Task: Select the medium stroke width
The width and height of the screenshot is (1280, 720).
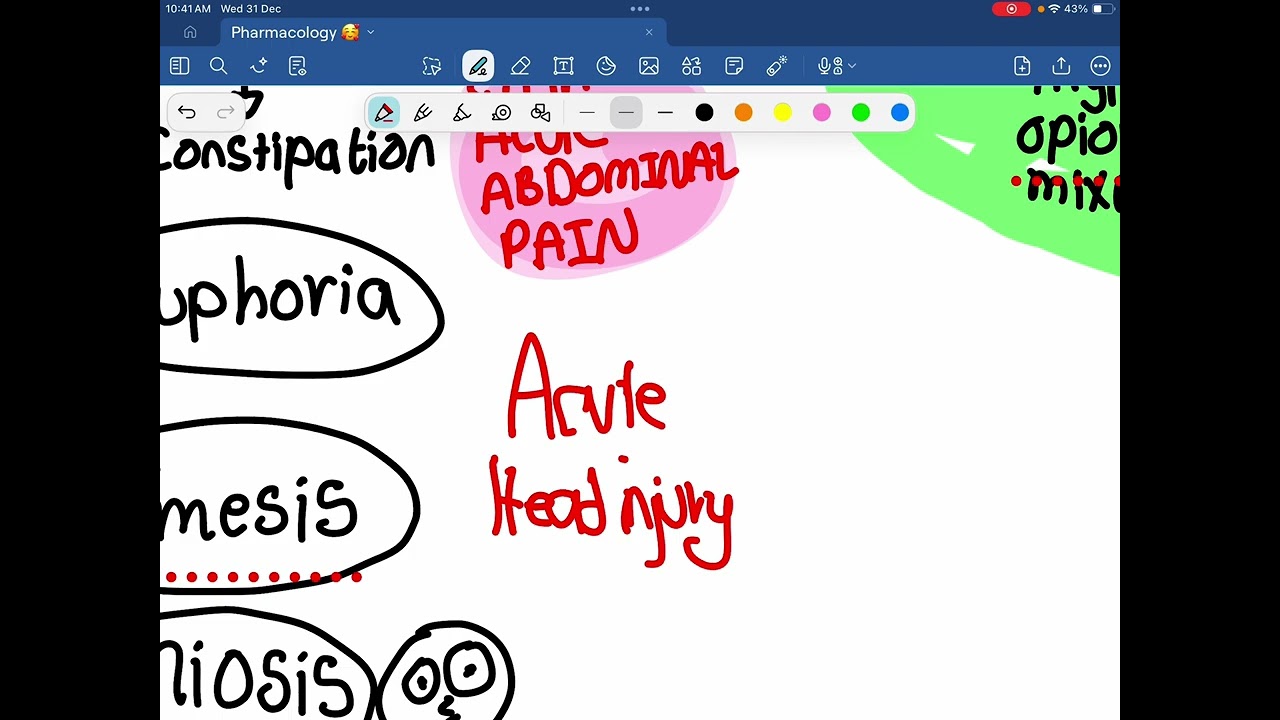Action: click(x=626, y=112)
